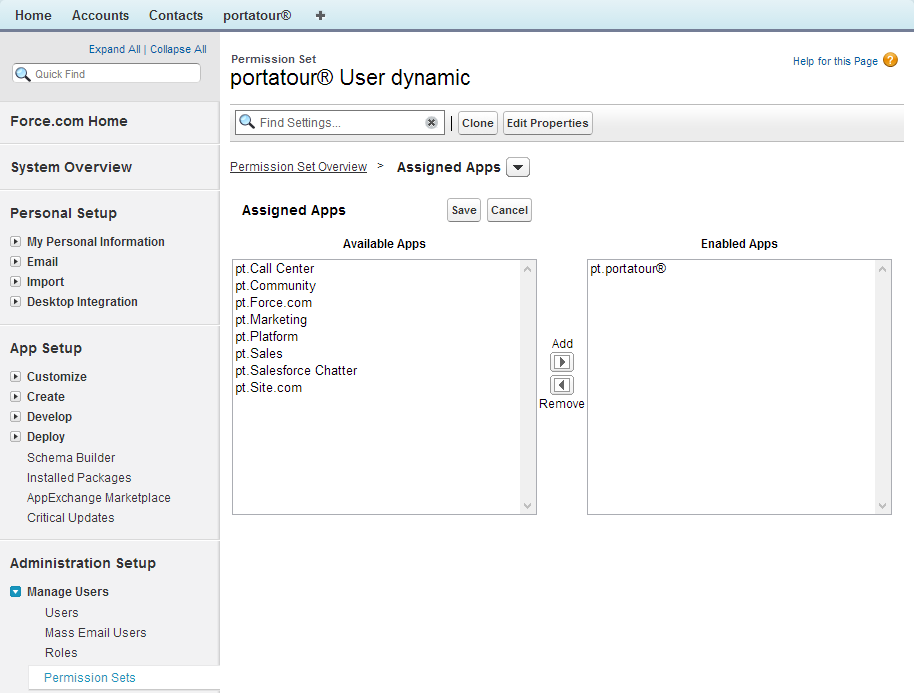The height and width of the screenshot is (693, 914).
Task: Clear the Find Settings search box
Action: pos(431,122)
